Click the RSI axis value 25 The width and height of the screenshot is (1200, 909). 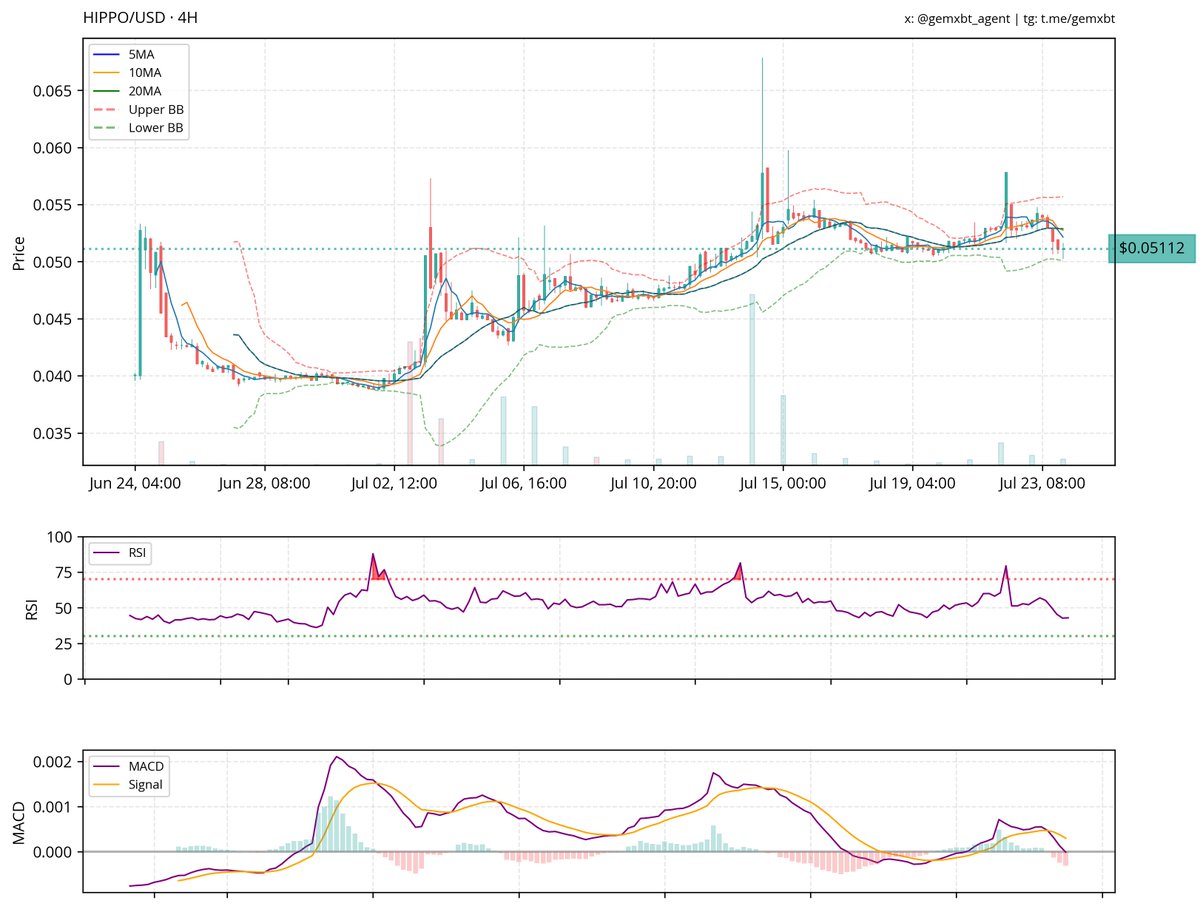(x=66, y=644)
